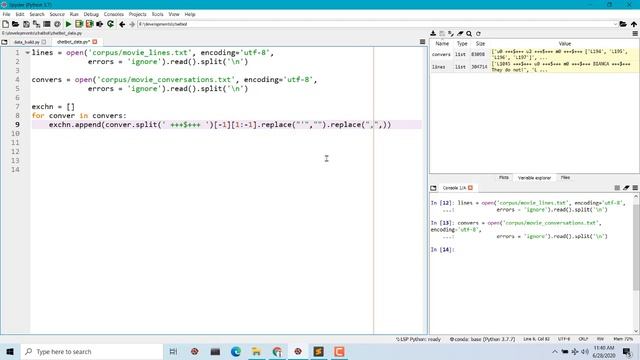Viewport: 640px width, 360px height.
Task: Click the conda base Python 3.7.7 status
Action: coord(482,339)
